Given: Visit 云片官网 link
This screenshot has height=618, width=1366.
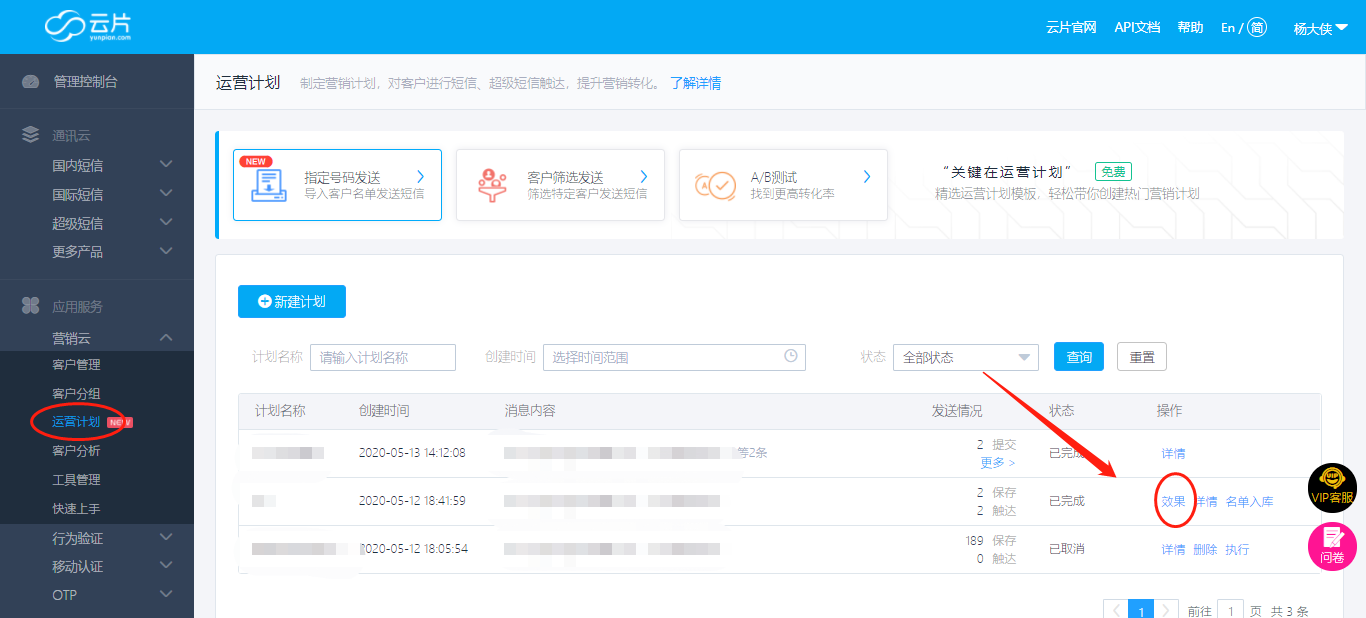Looking at the screenshot, I should 1072,28.
